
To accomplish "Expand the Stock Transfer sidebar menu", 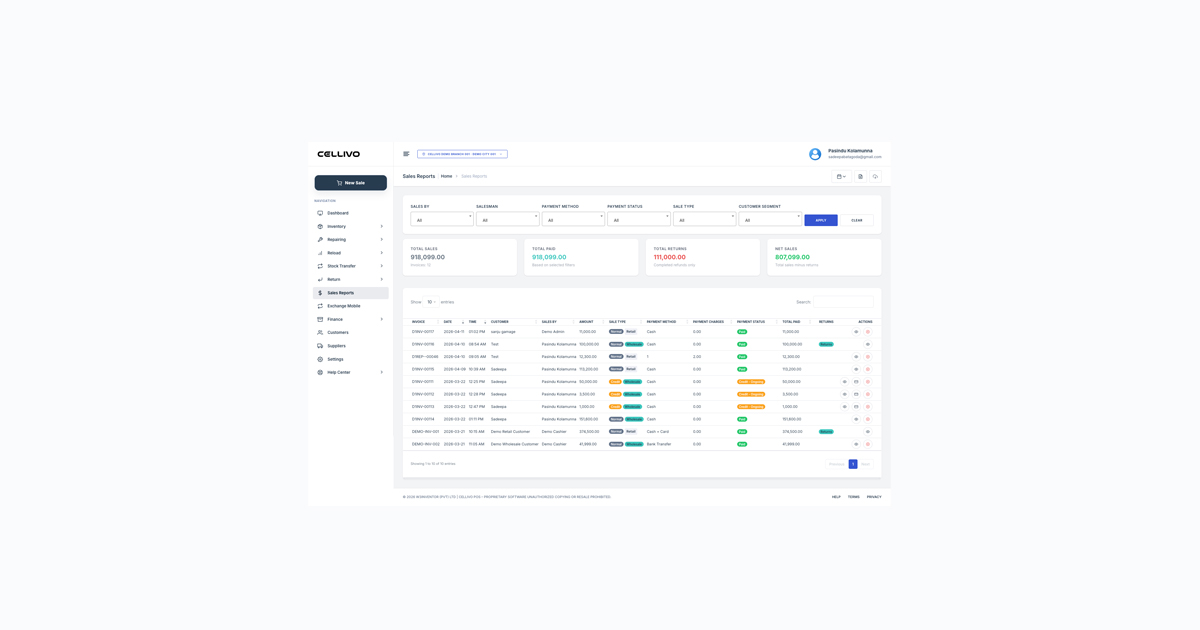I will pyautogui.click(x=351, y=266).
